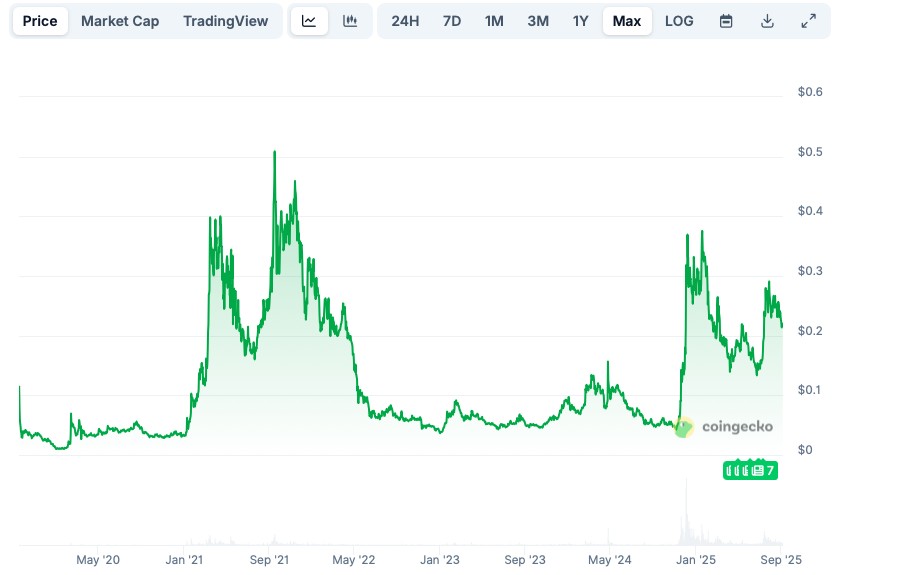Switch to TradingView tab
Screen dimensions: 899x575
225,21
